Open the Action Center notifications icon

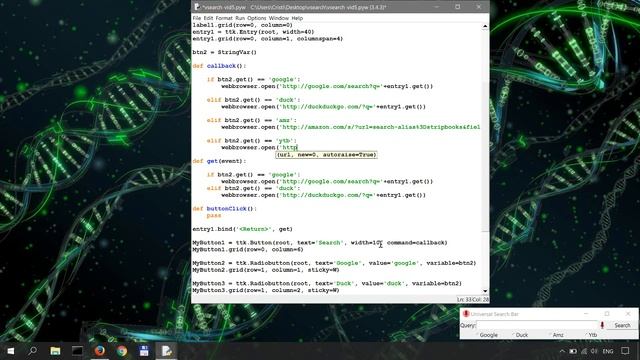coord(625,351)
